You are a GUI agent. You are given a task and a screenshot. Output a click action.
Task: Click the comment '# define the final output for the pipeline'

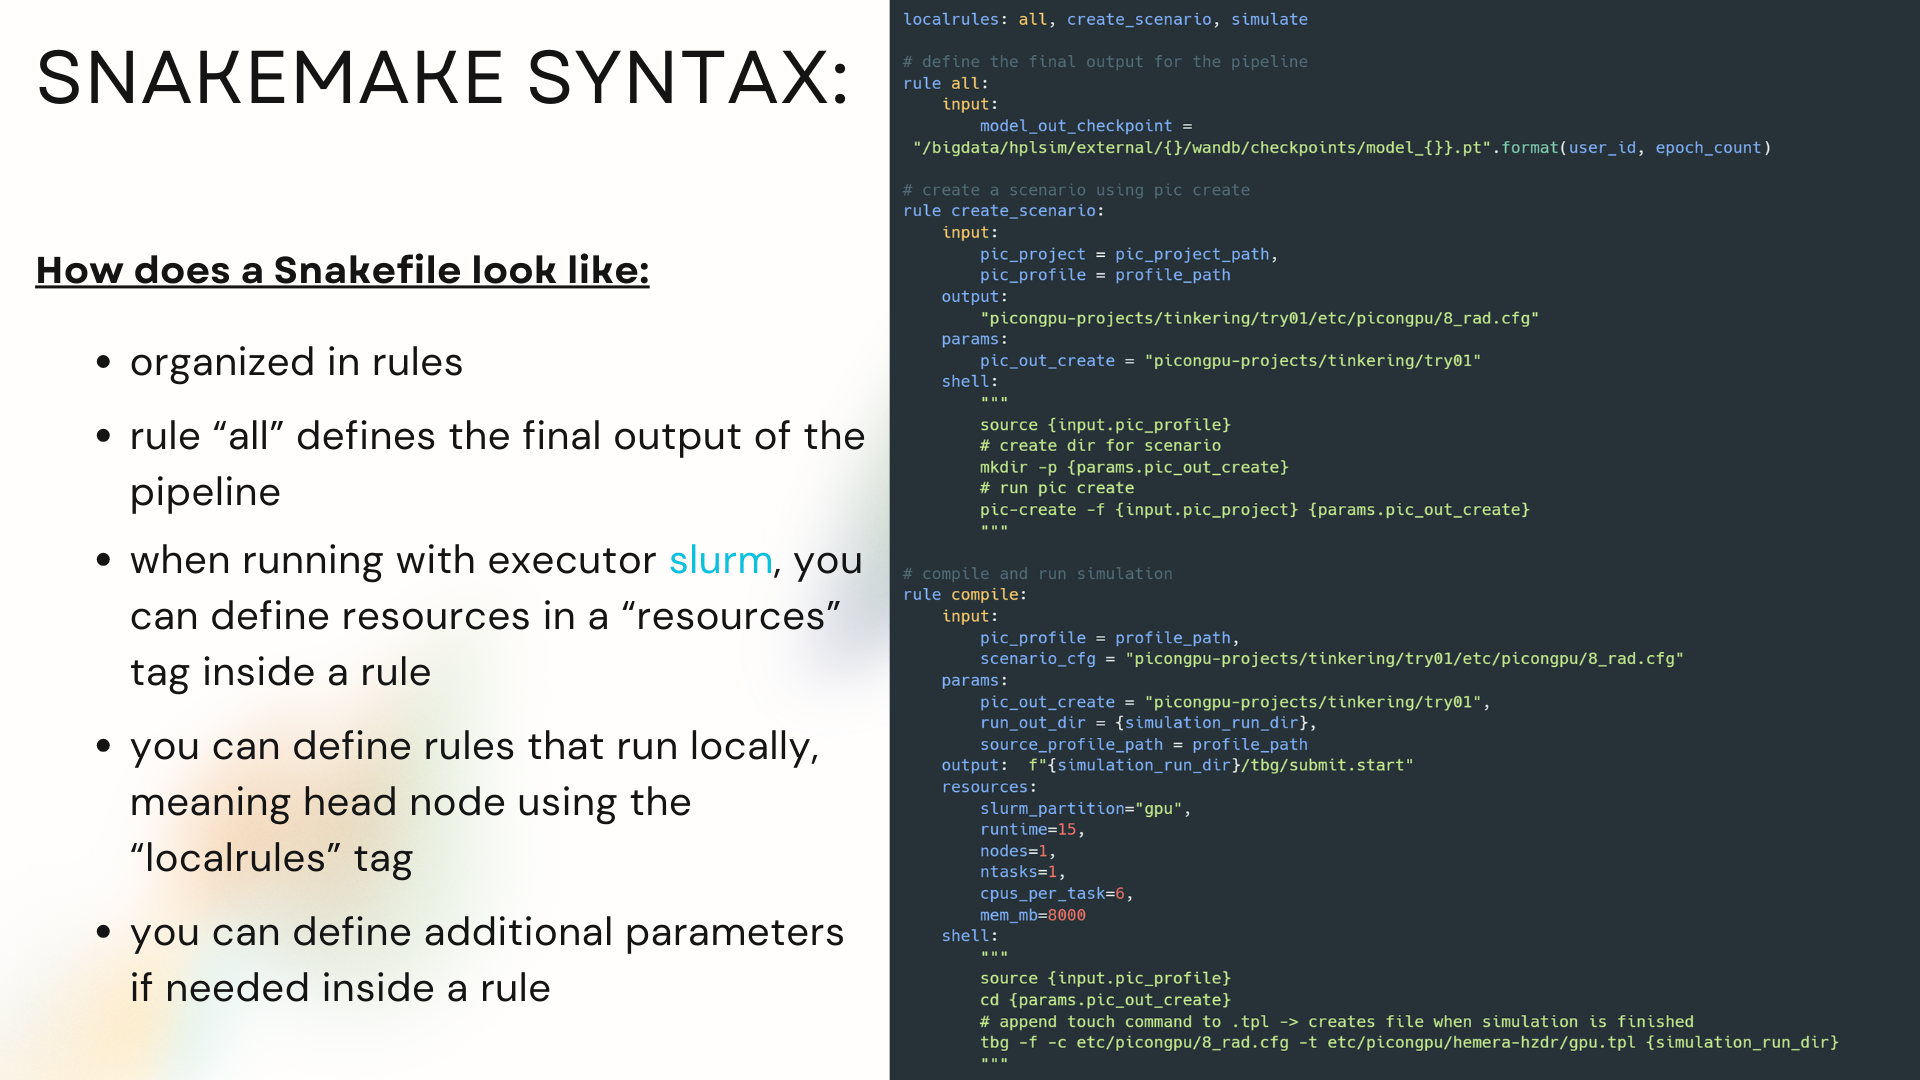point(1105,62)
